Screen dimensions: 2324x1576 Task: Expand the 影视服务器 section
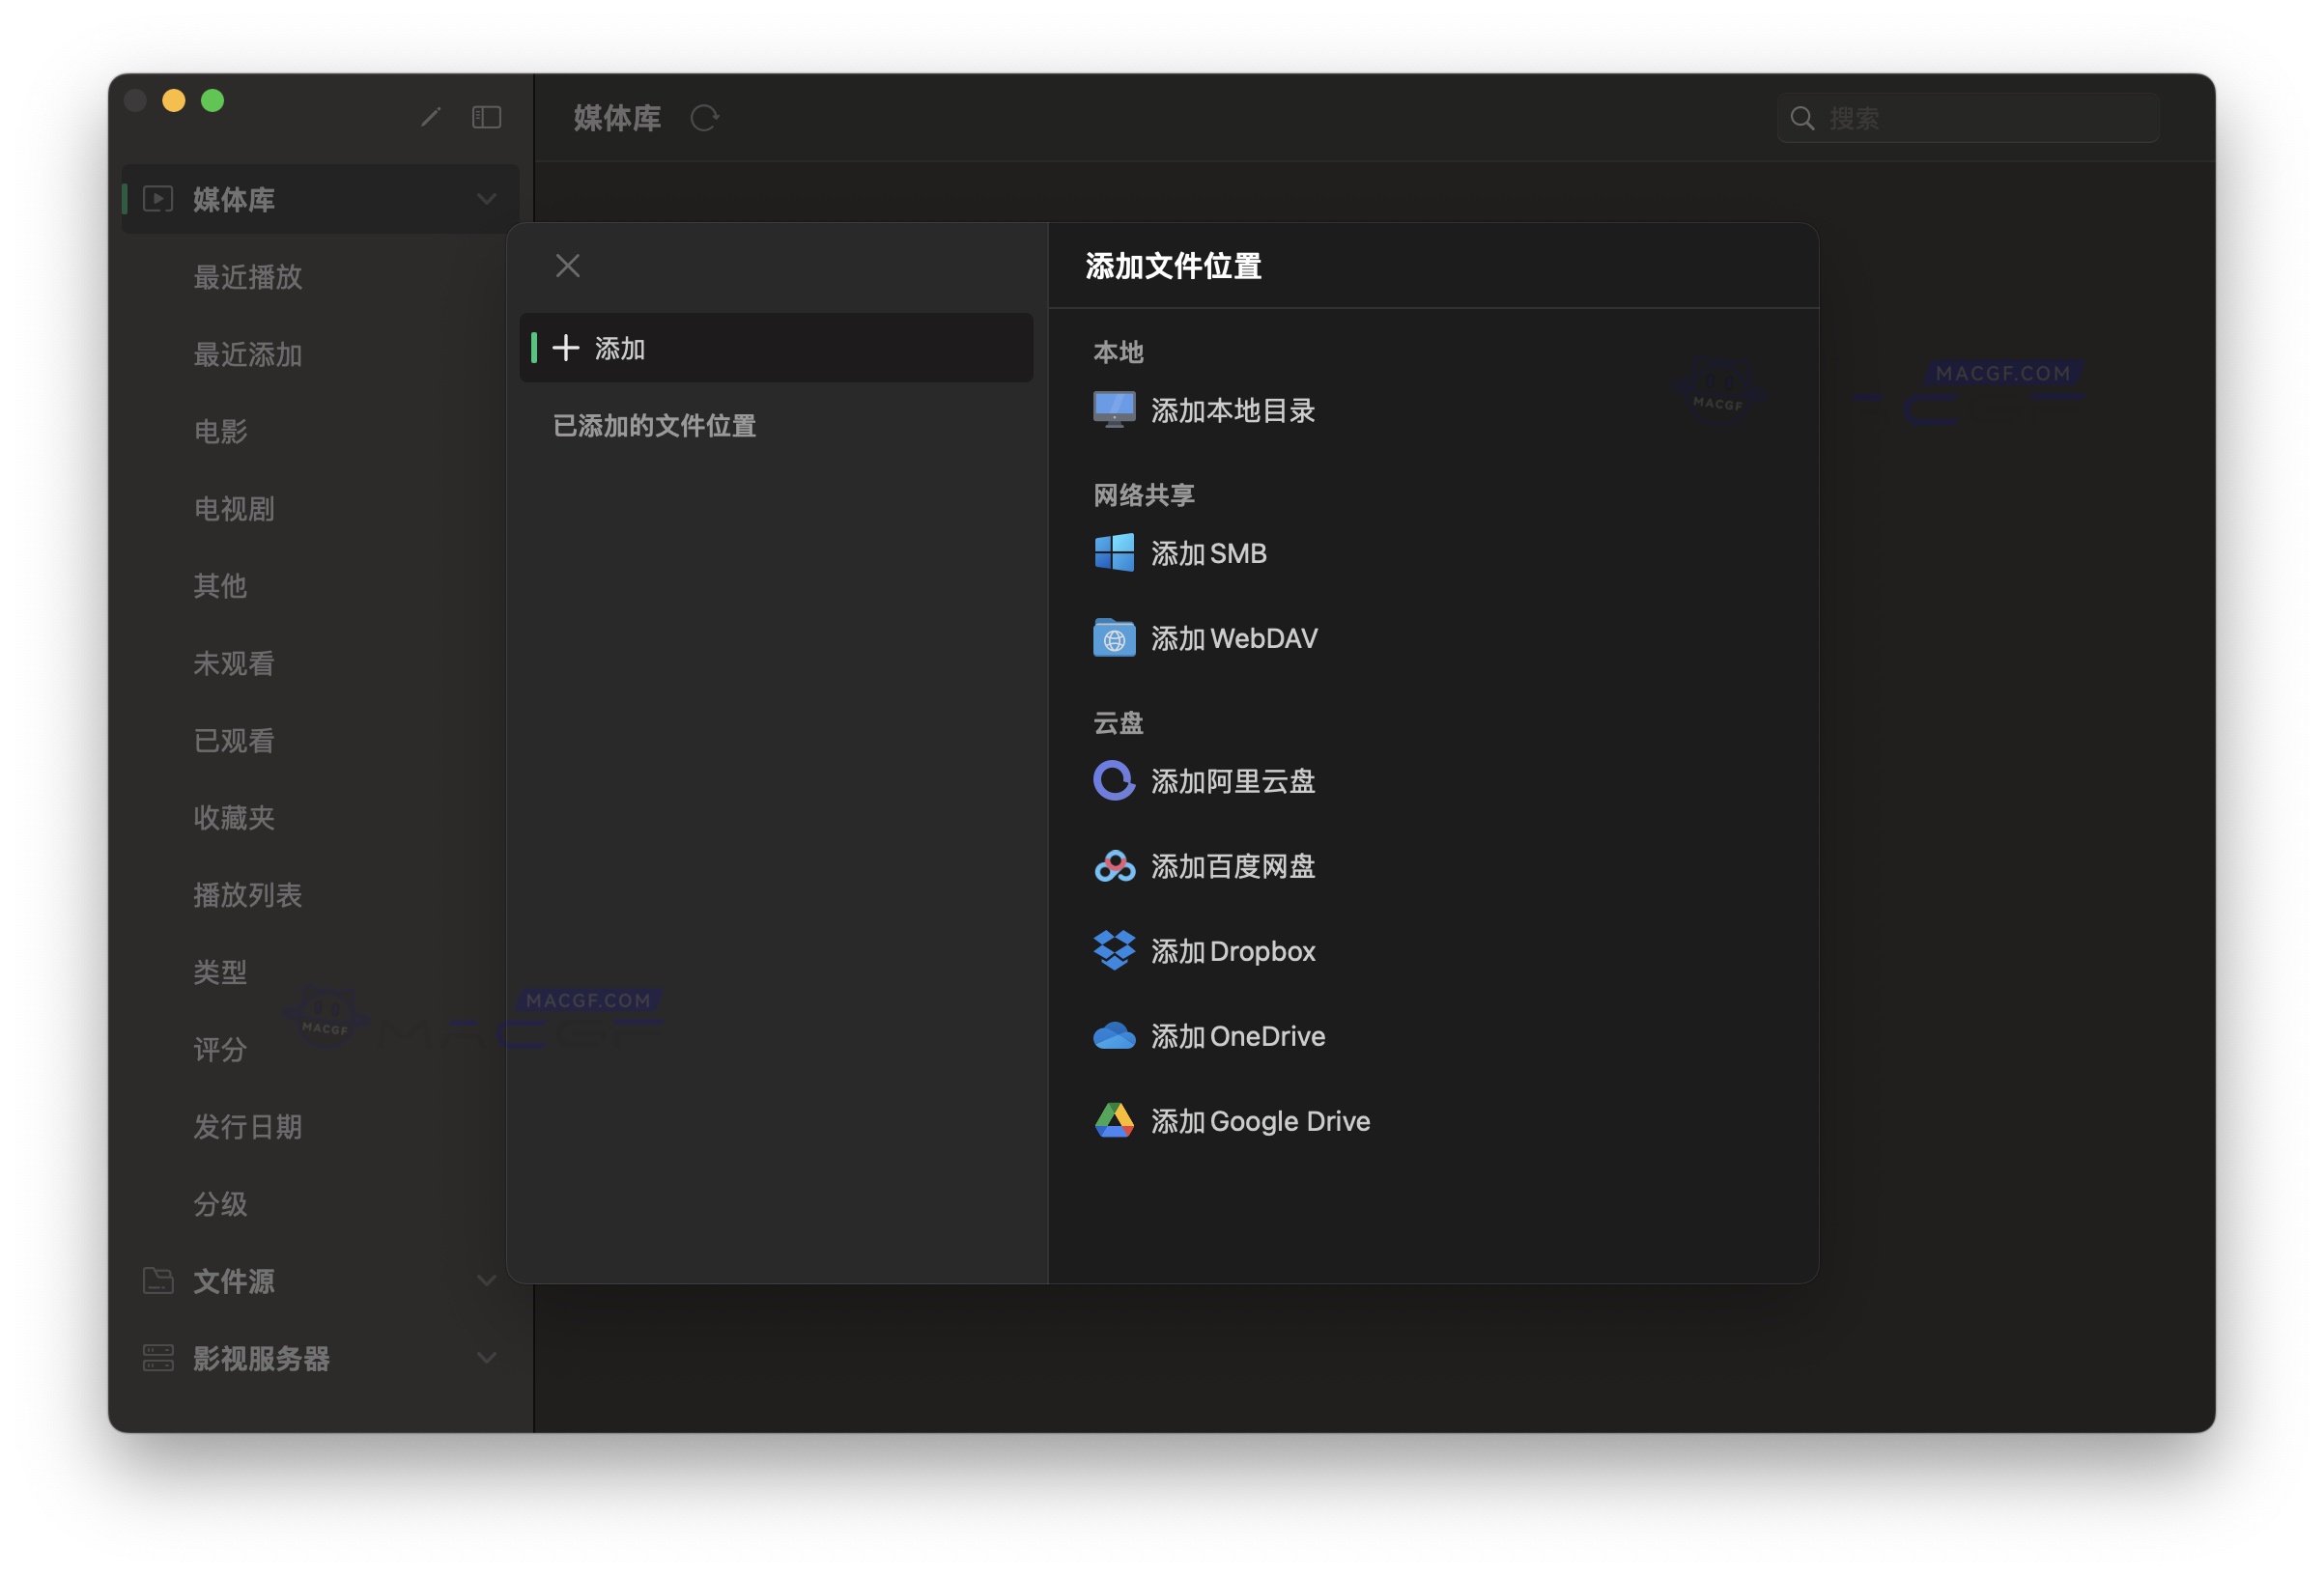[487, 1357]
